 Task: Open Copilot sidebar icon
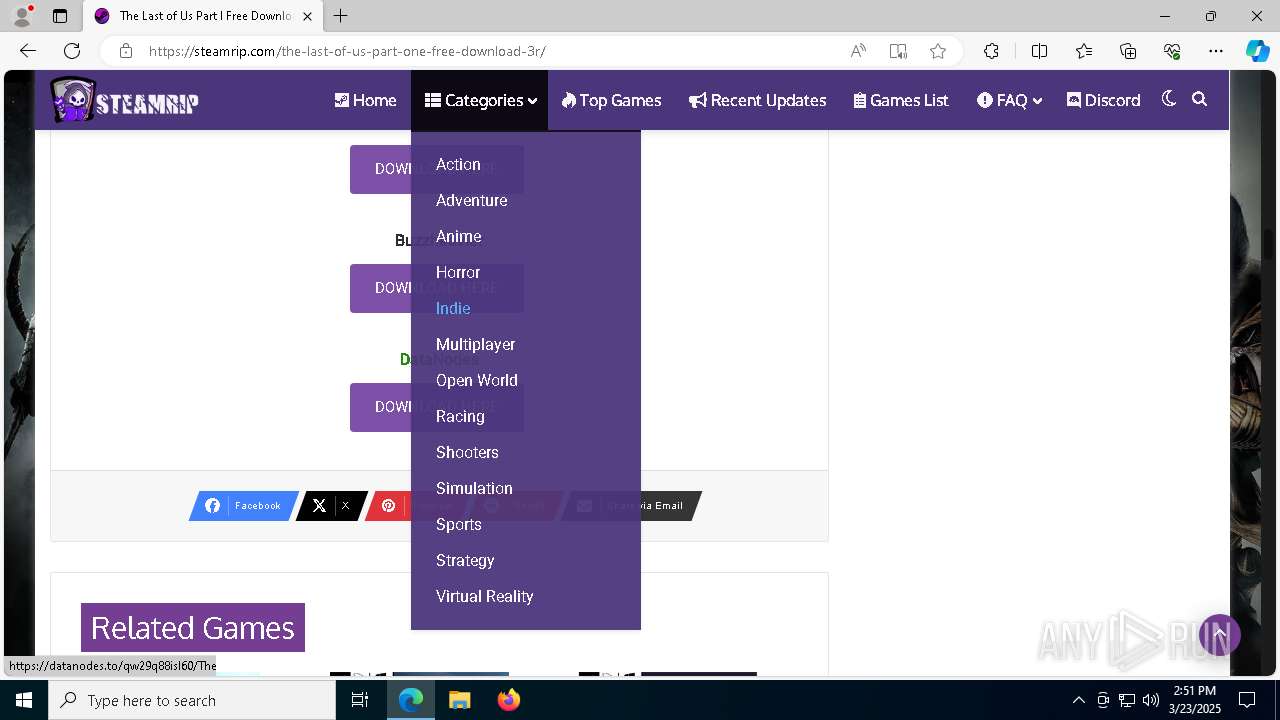pyautogui.click(x=1257, y=51)
